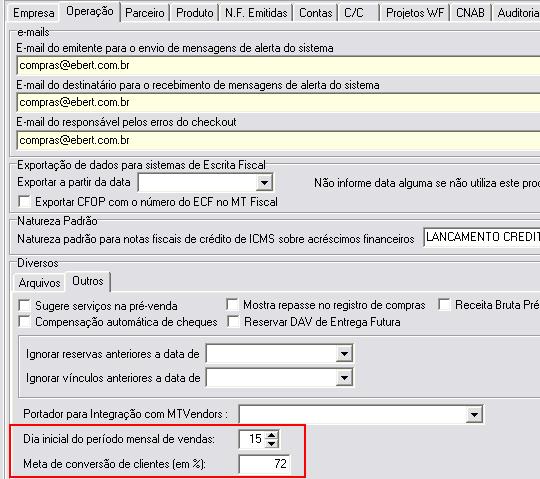
Task: Open the Auditoria tab
Action: [517, 13]
